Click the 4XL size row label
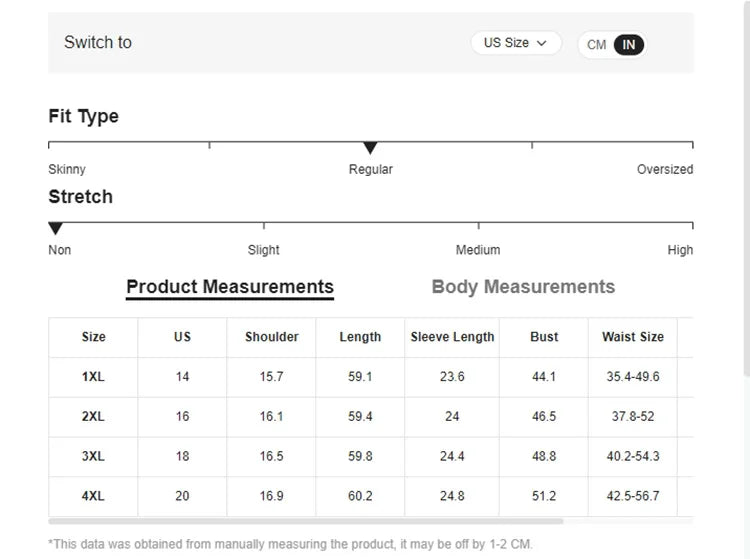The height and width of the screenshot is (559, 750). click(93, 496)
